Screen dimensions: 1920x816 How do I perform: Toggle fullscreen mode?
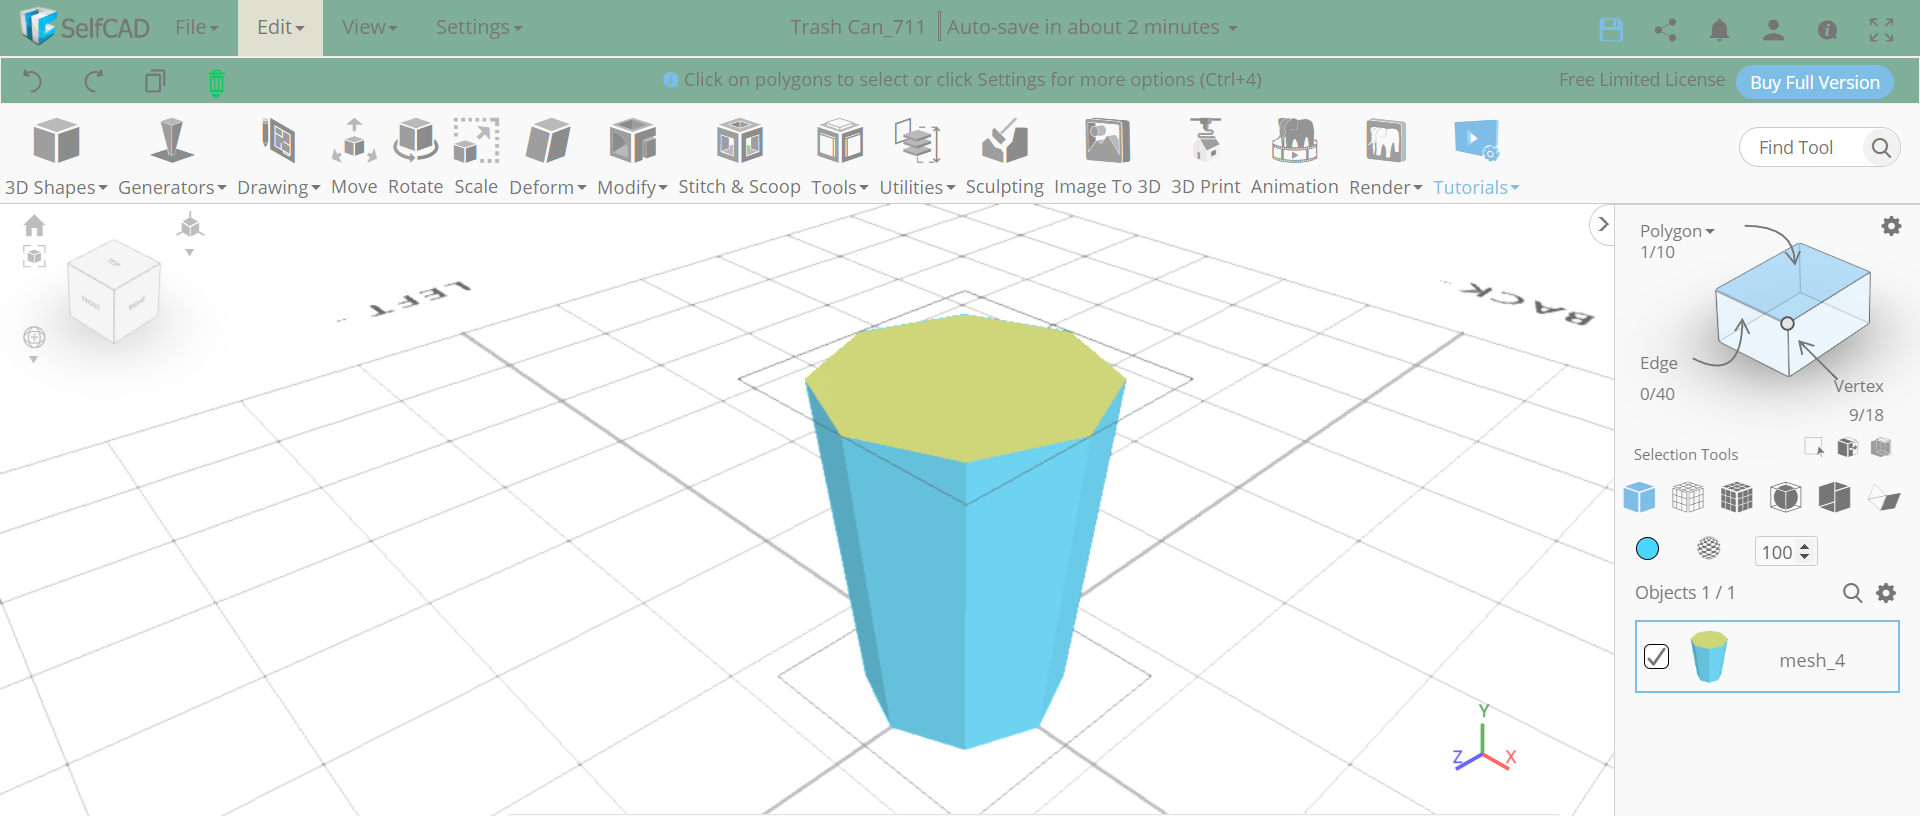coord(1881,30)
